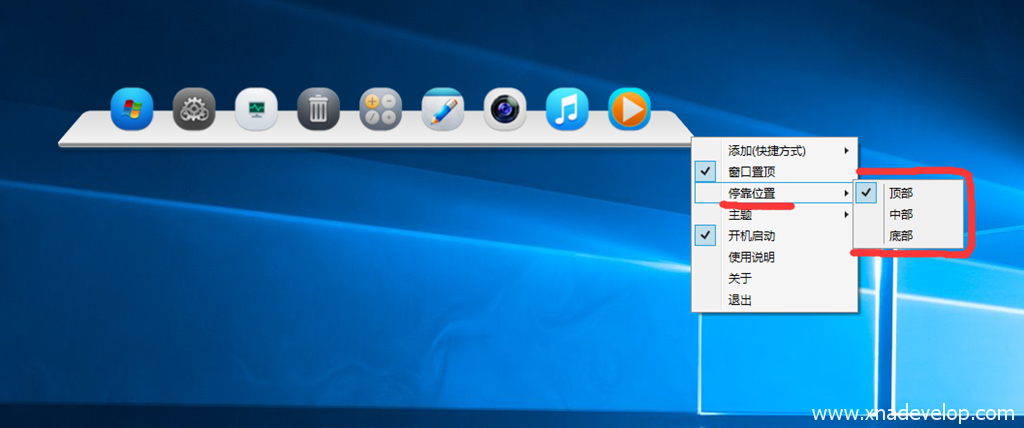Open 使用说明 from the context menu
This screenshot has width=1024, height=428.
point(751,257)
